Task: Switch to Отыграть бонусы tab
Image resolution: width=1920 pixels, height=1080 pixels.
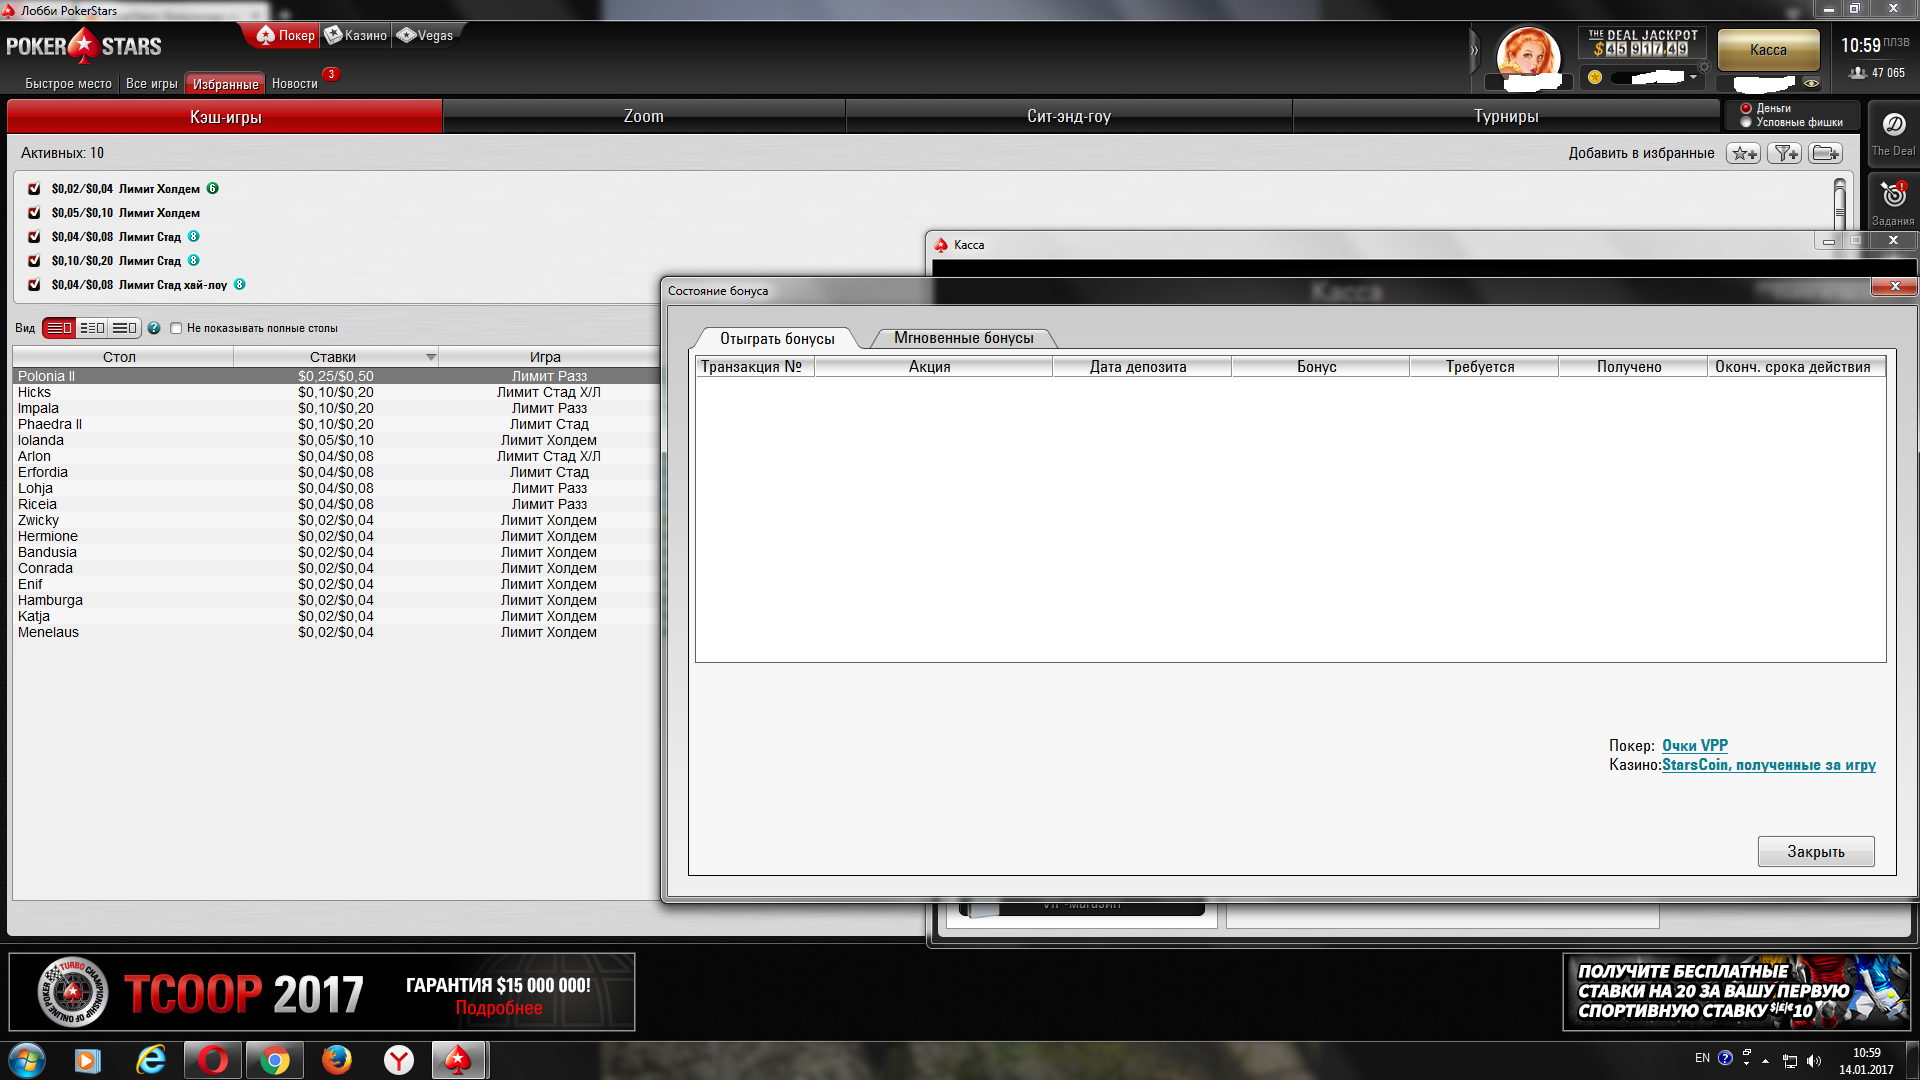Action: point(777,339)
